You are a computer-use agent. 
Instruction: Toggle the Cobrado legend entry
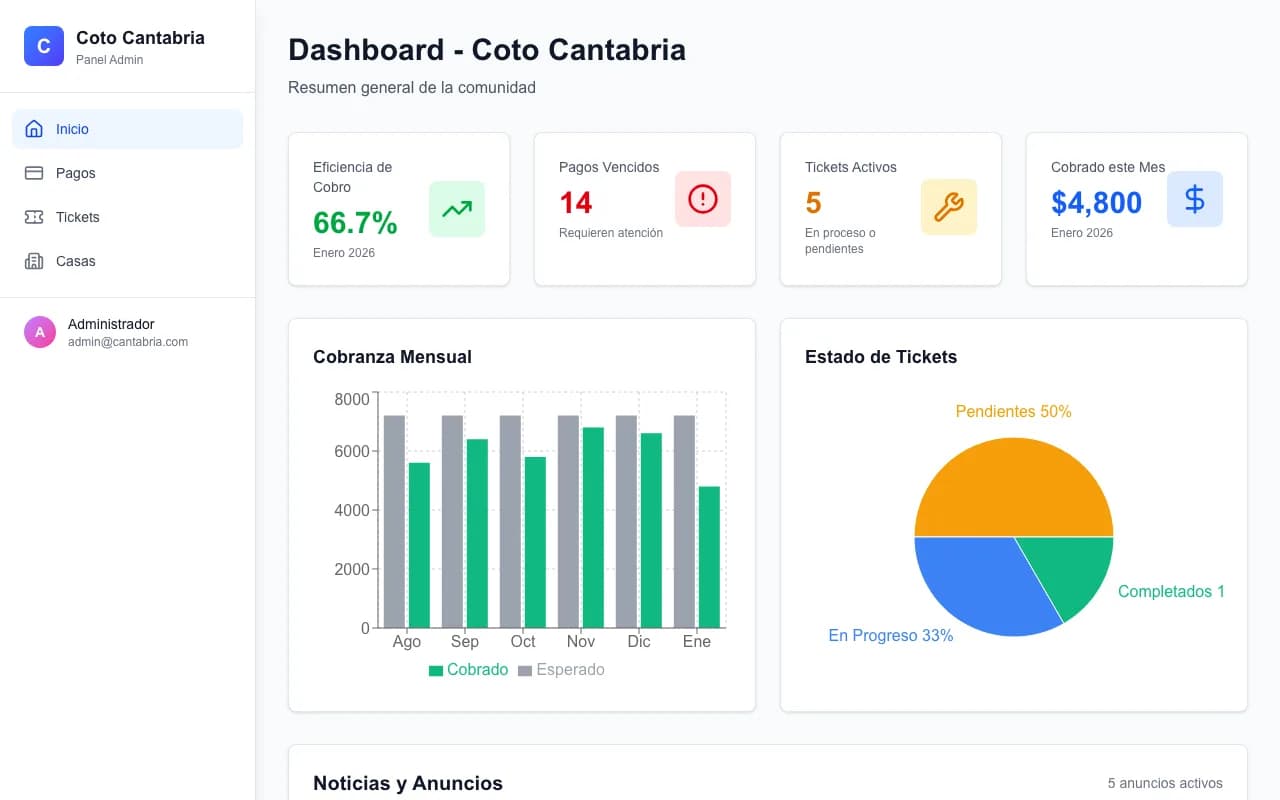coord(468,670)
